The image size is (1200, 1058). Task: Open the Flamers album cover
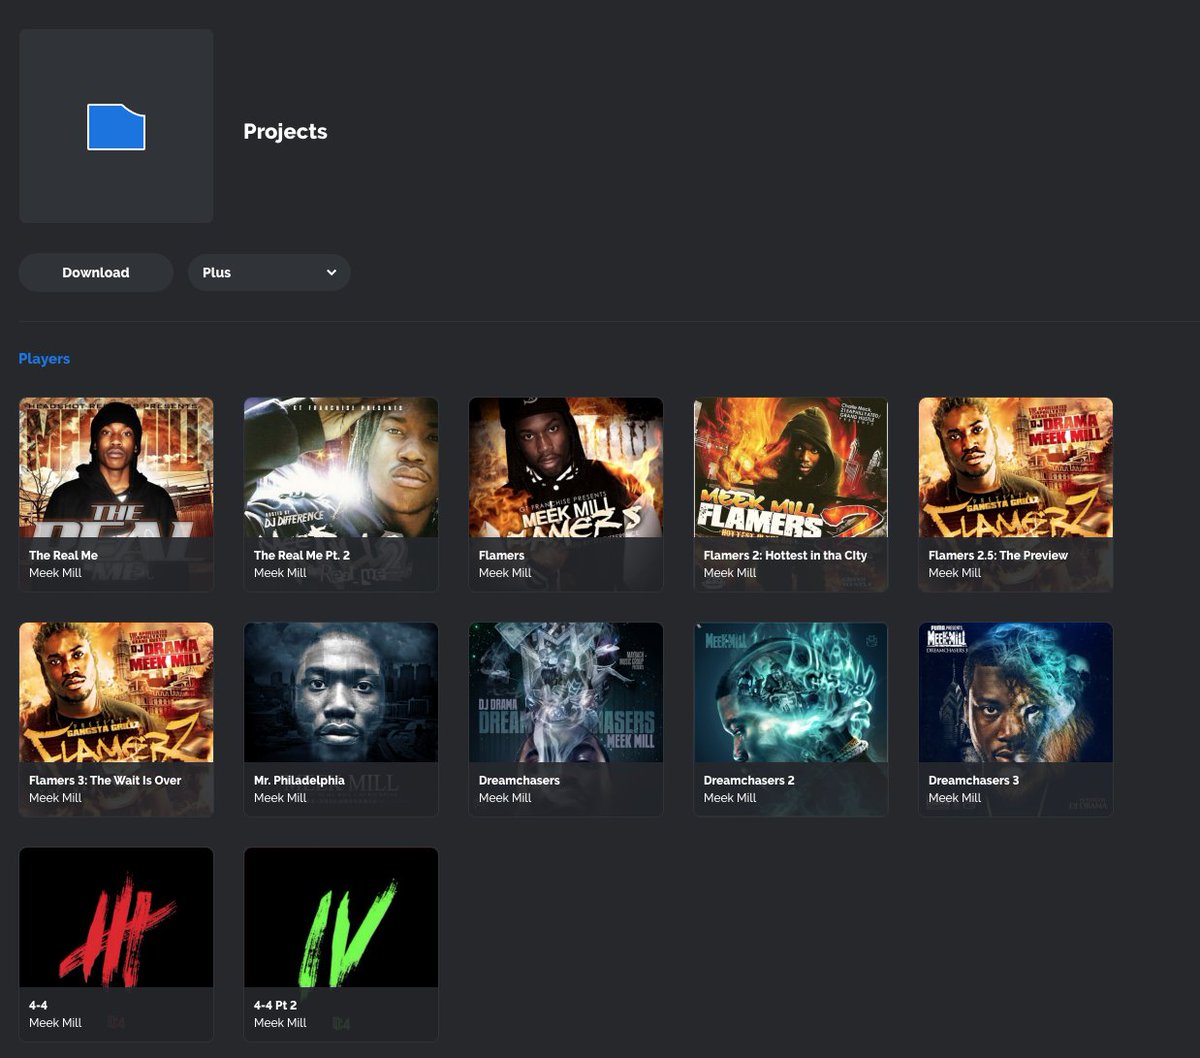point(566,467)
